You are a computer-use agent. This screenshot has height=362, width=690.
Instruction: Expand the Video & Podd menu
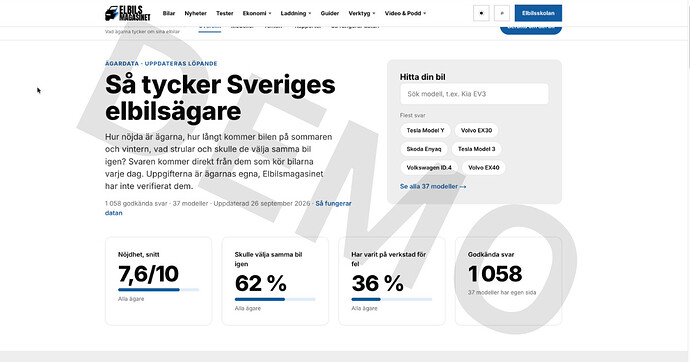coord(405,13)
